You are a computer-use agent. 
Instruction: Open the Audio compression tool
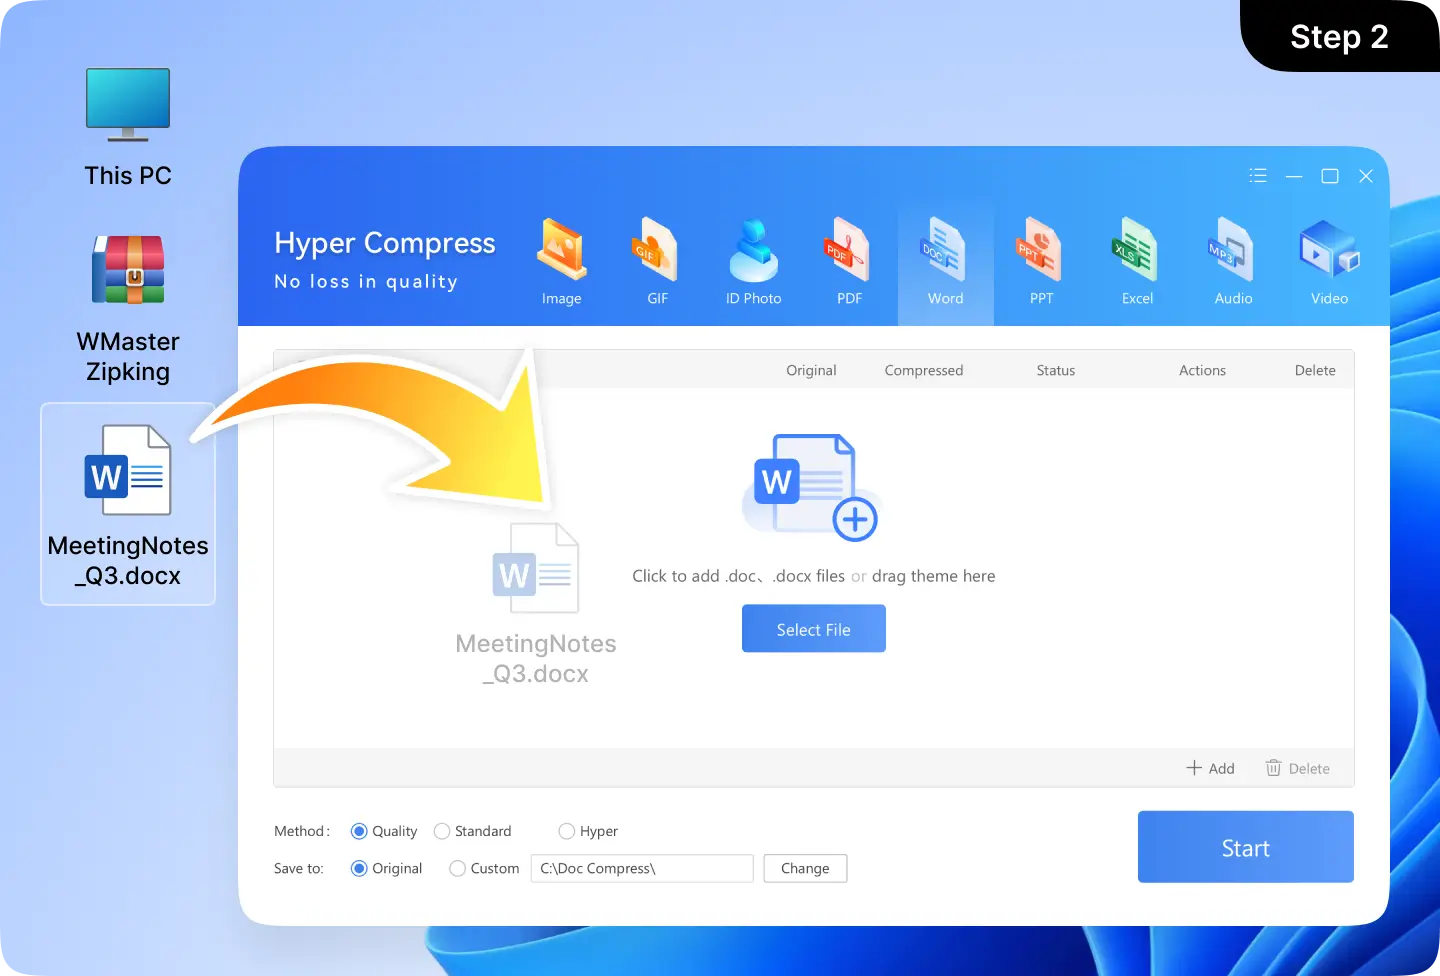(1233, 262)
